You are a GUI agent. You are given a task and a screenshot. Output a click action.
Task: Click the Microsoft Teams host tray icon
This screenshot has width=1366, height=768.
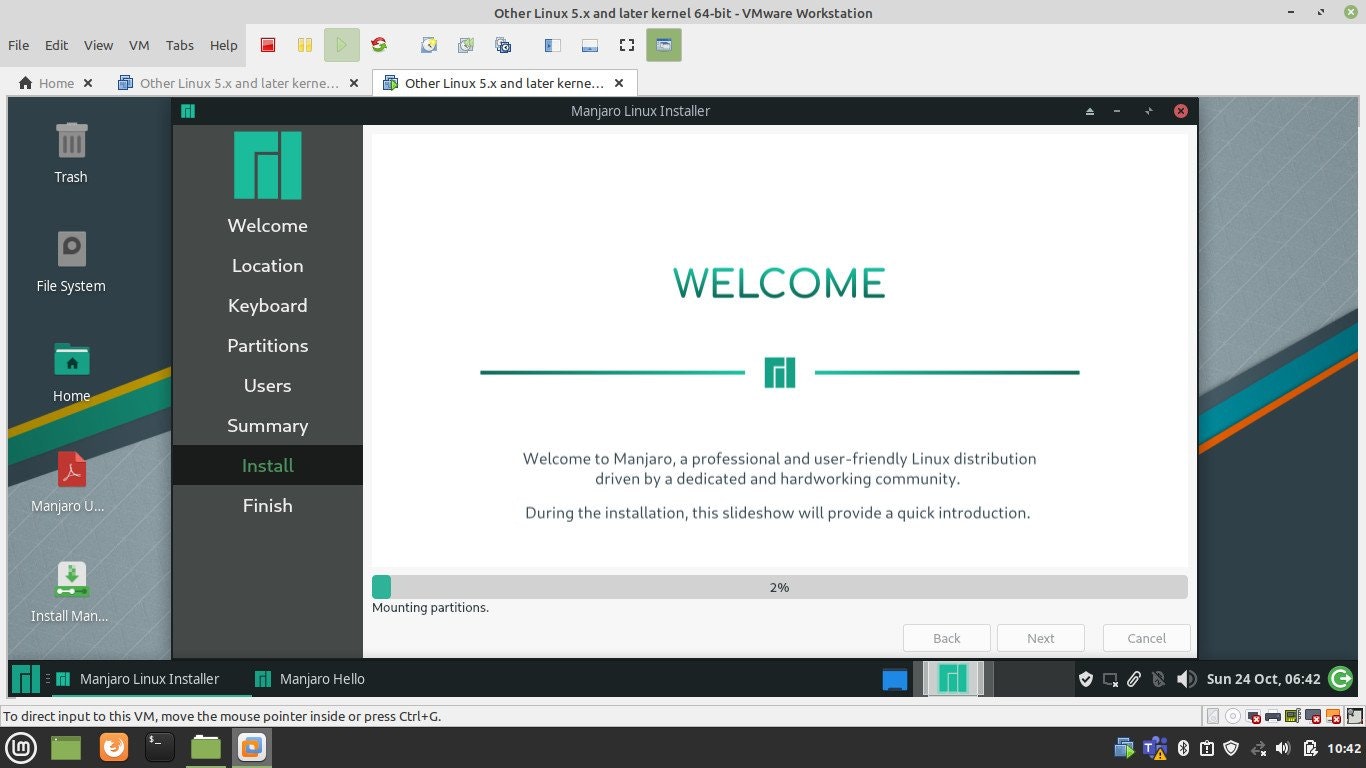(x=1155, y=748)
